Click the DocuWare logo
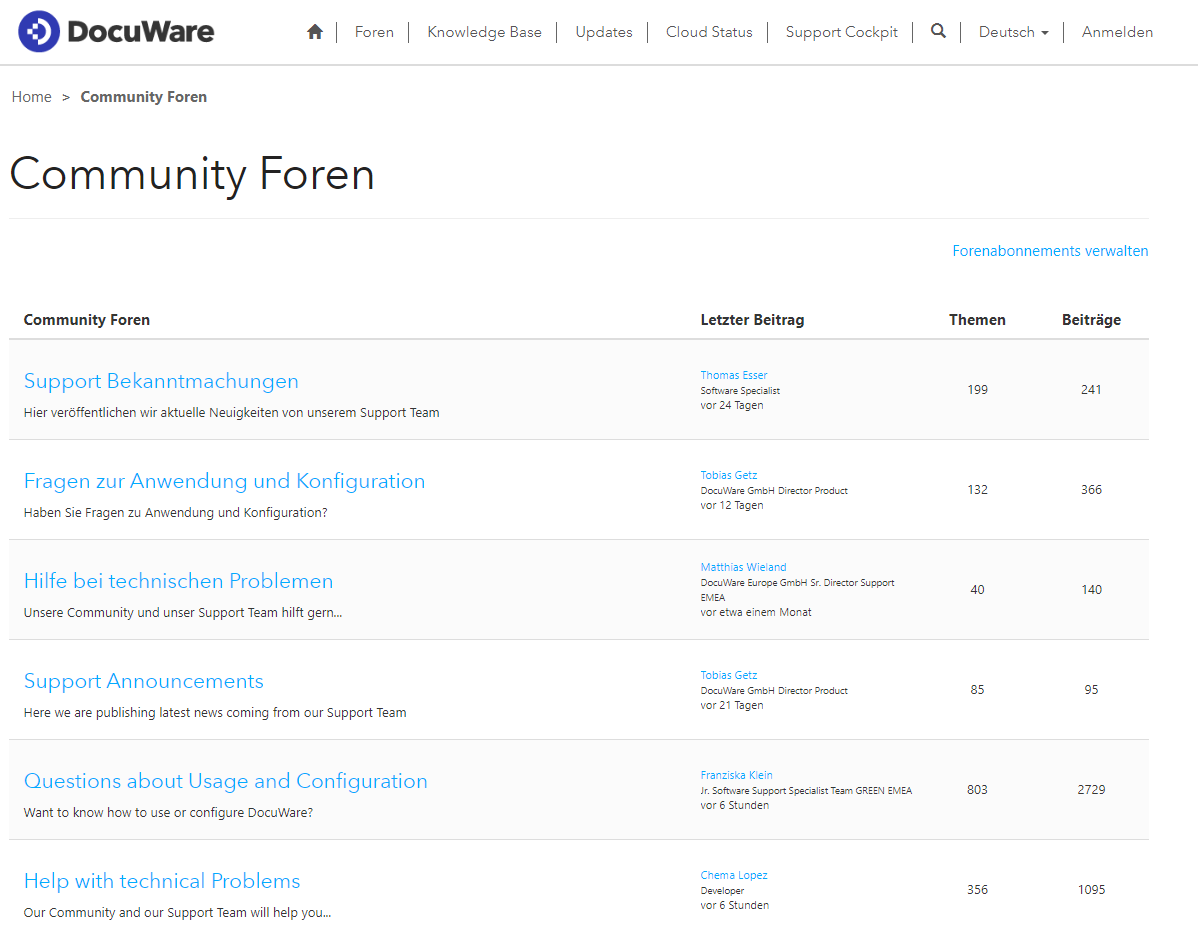Viewport: 1198px width, 933px height. [x=116, y=32]
